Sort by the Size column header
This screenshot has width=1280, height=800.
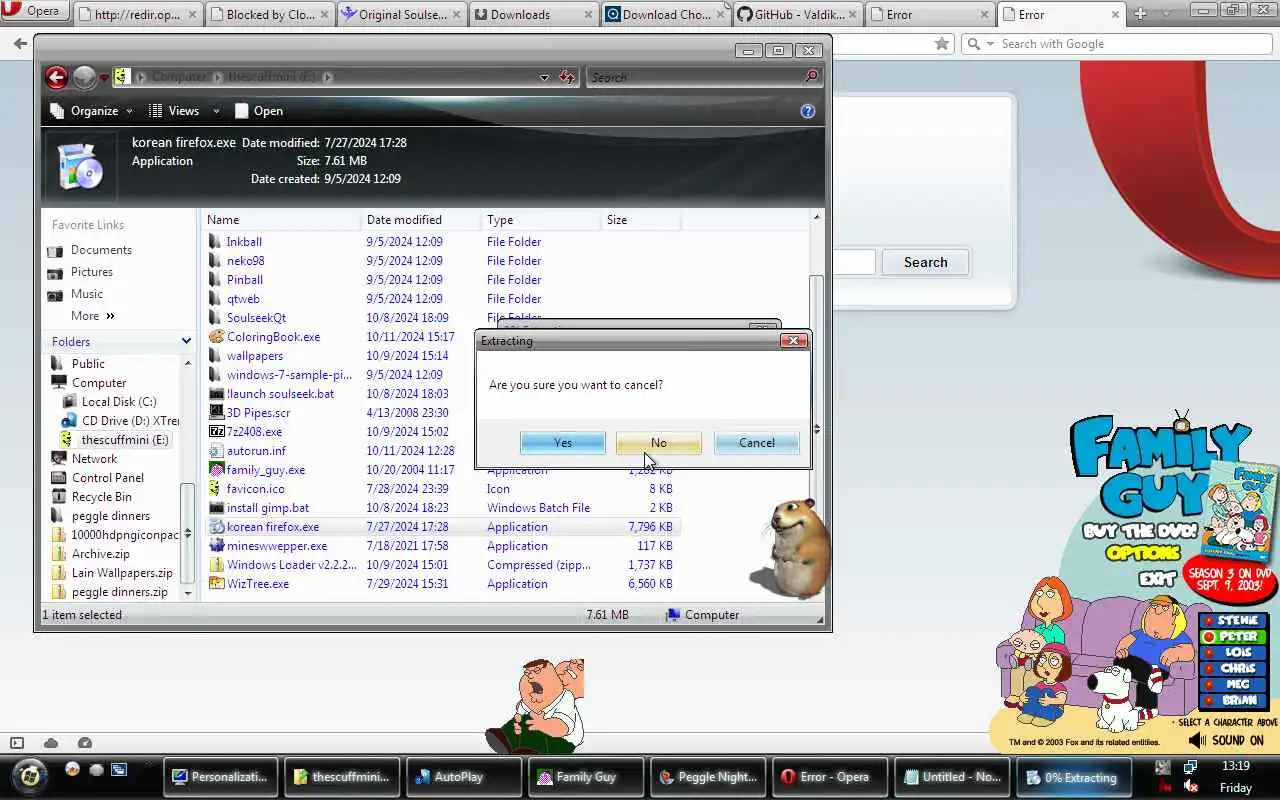(x=641, y=220)
